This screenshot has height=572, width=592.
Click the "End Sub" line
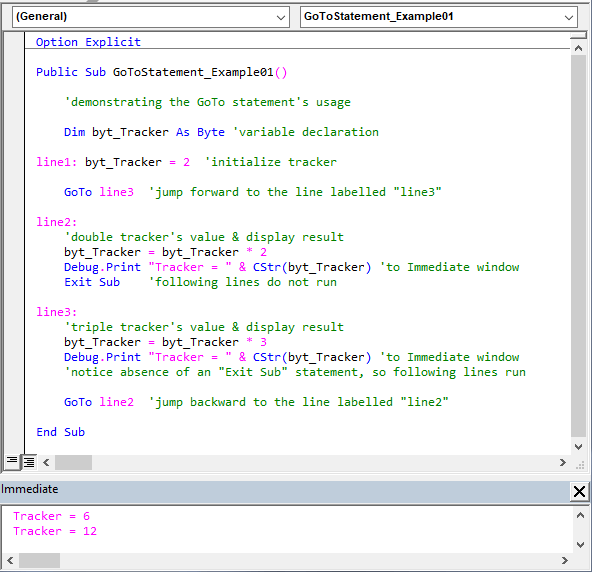pos(60,432)
